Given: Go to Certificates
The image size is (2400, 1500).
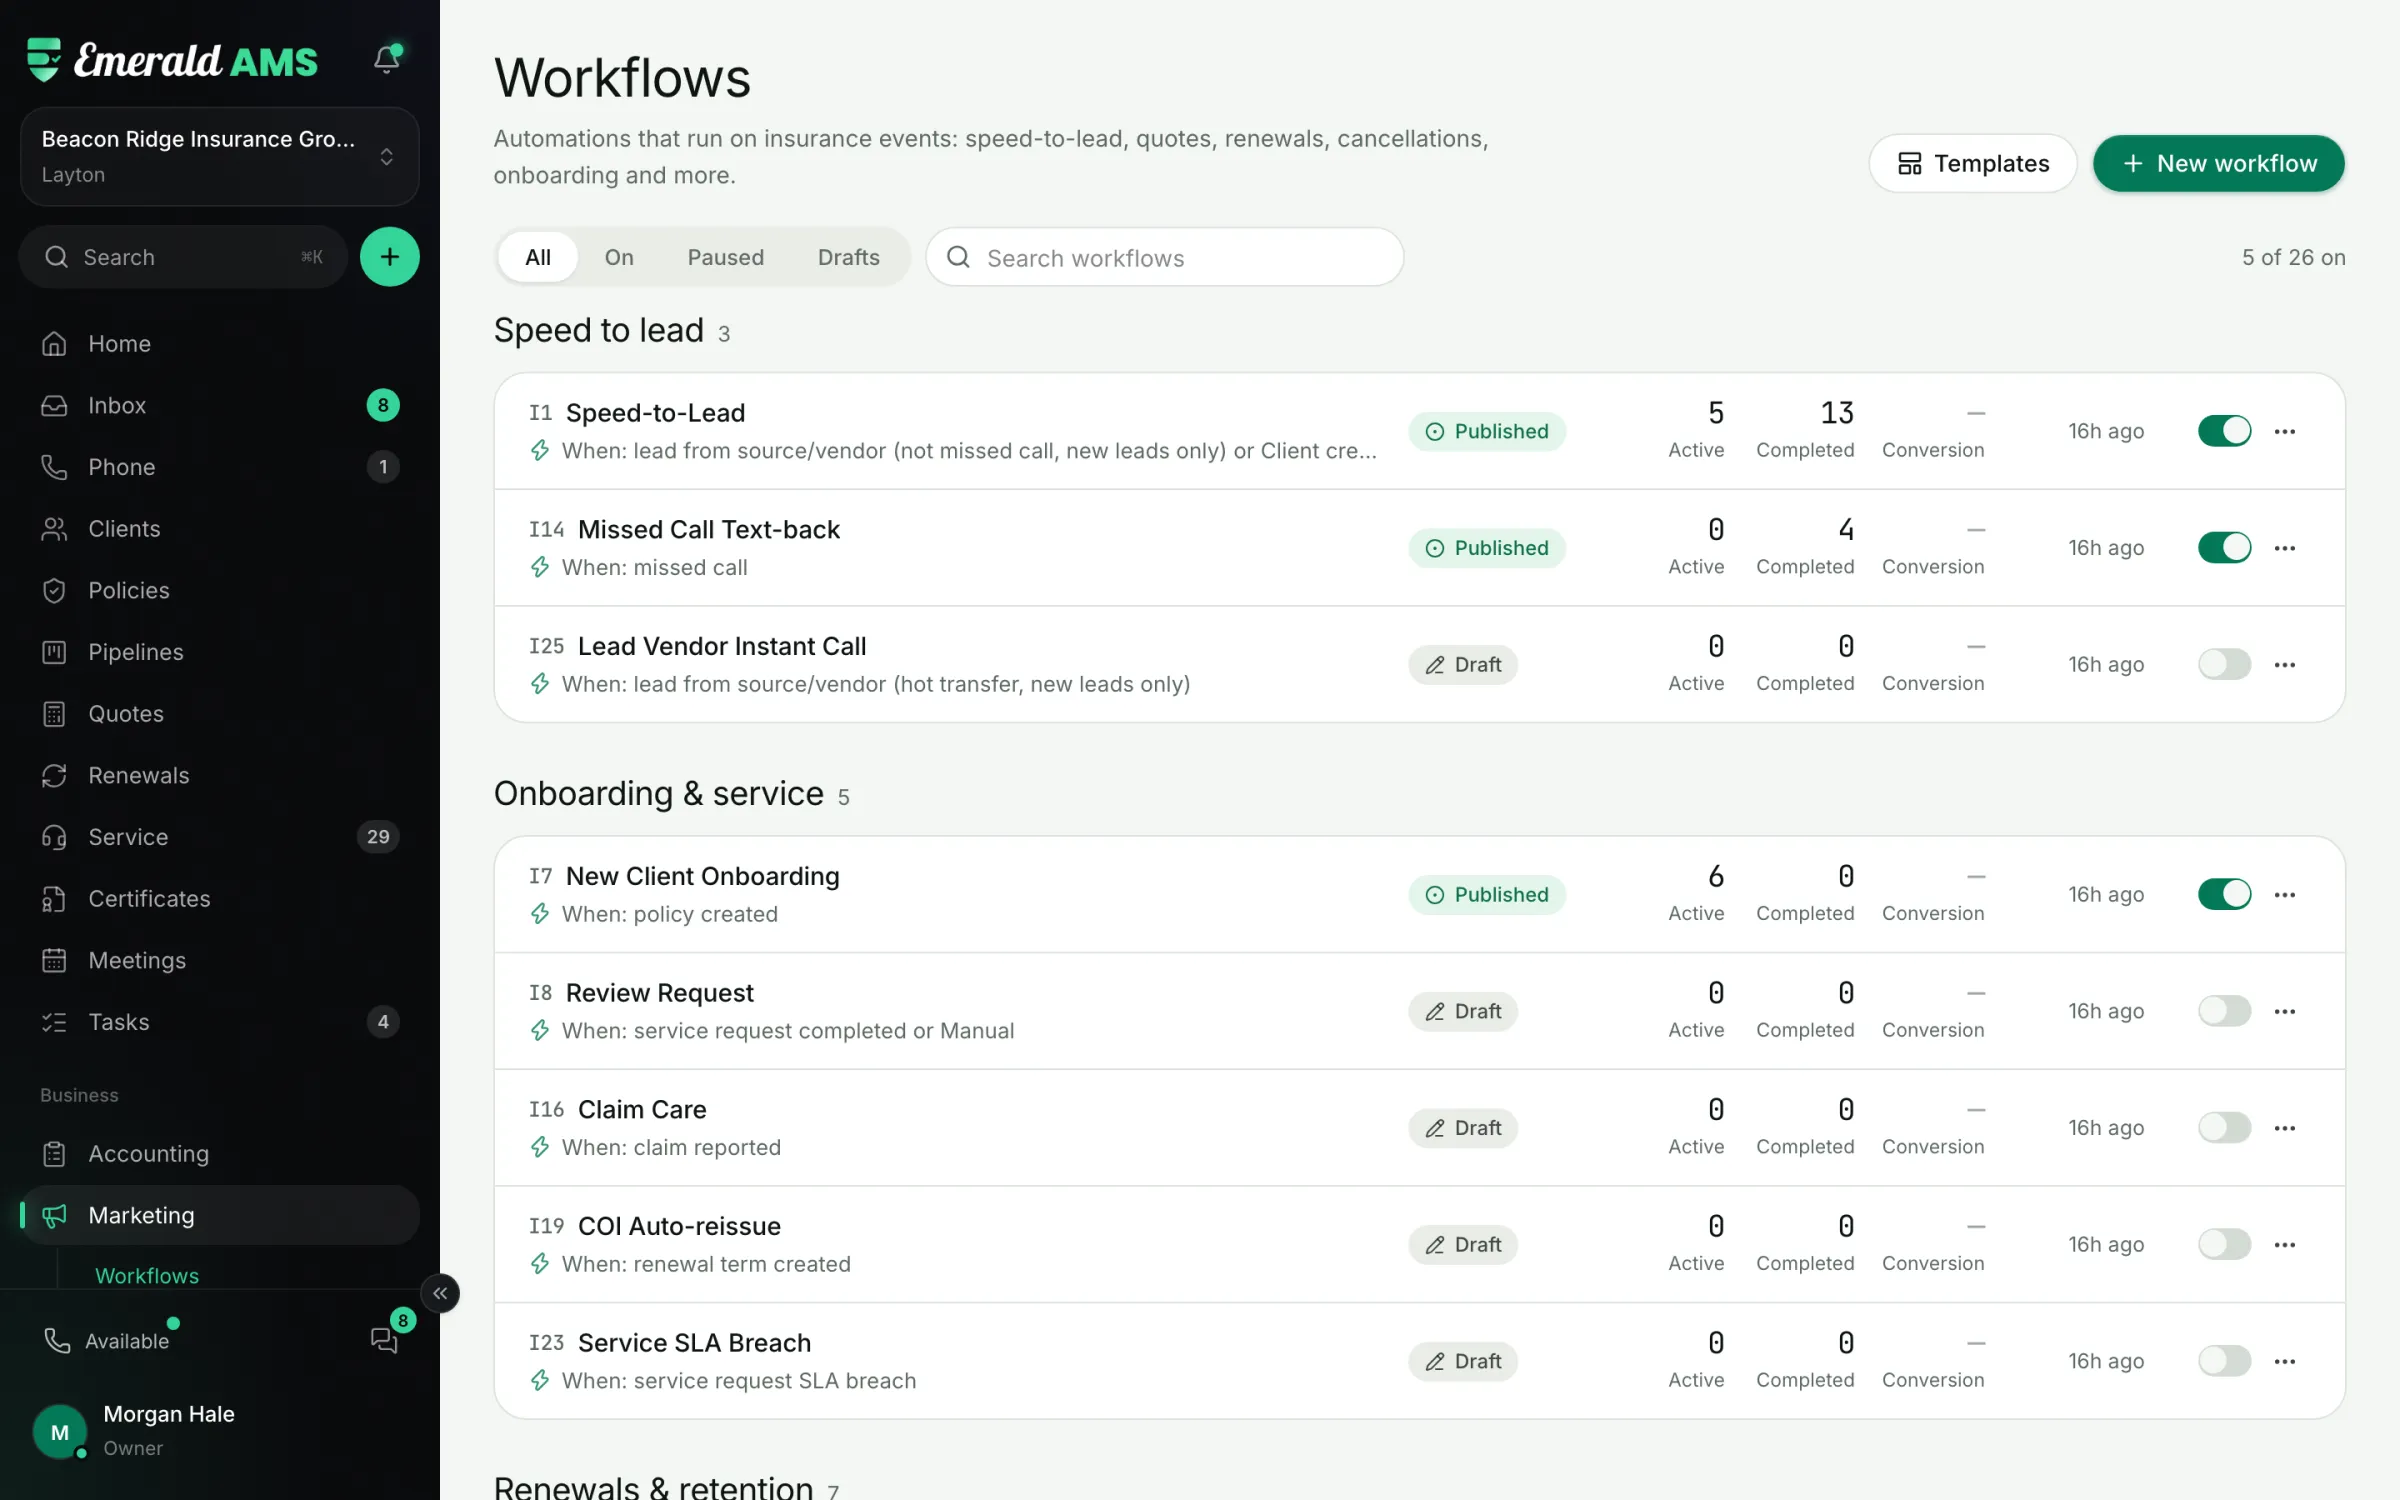Looking at the screenshot, I should tap(219, 899).
